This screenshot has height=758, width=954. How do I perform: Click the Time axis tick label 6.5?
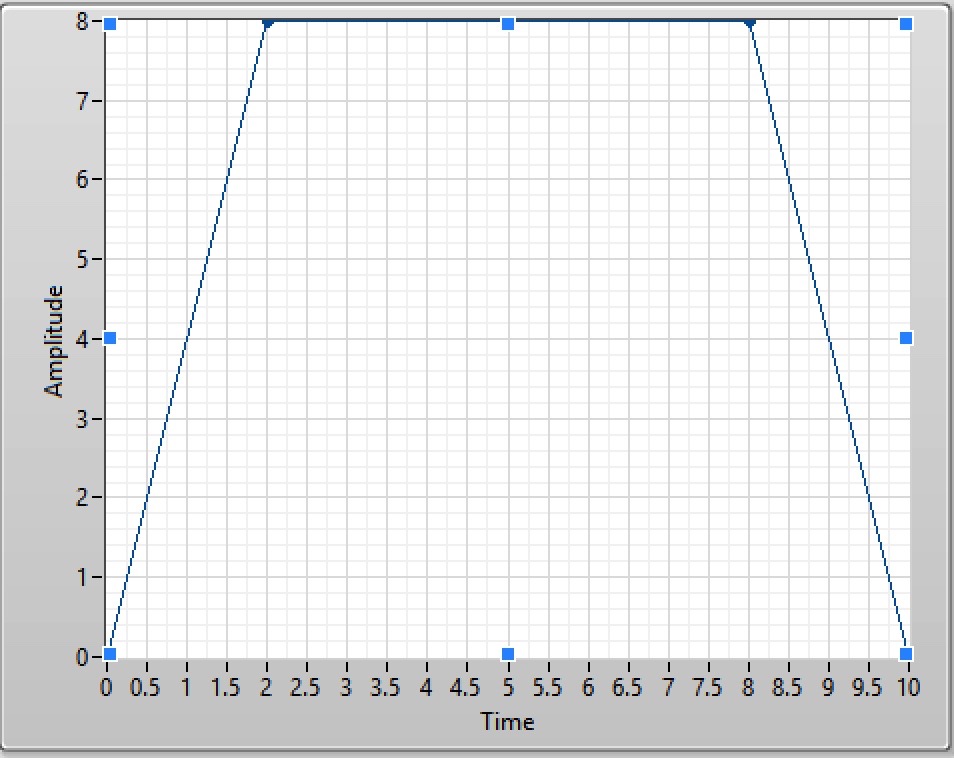click(627, 687)
